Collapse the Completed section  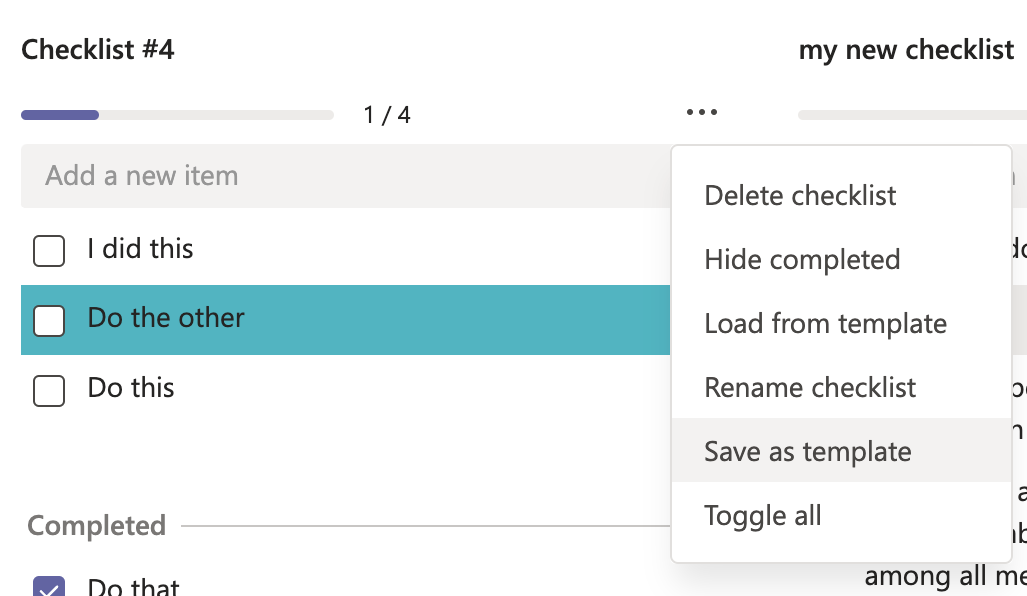(x=96, y=526)
